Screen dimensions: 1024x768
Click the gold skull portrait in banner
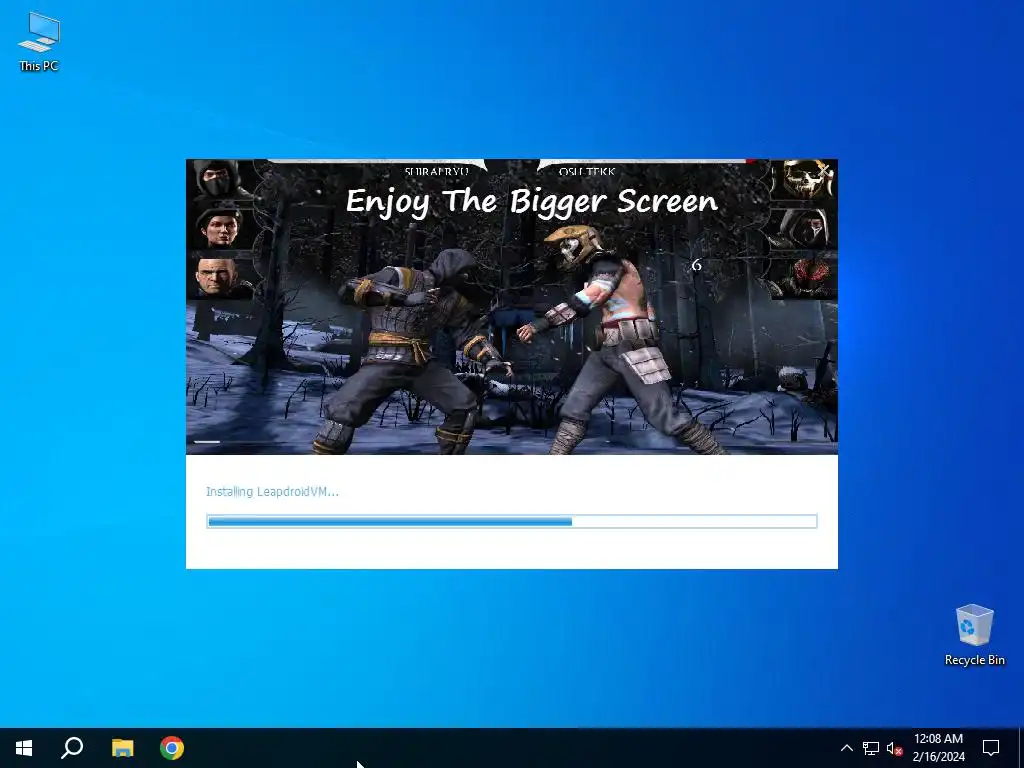(806, 178)
